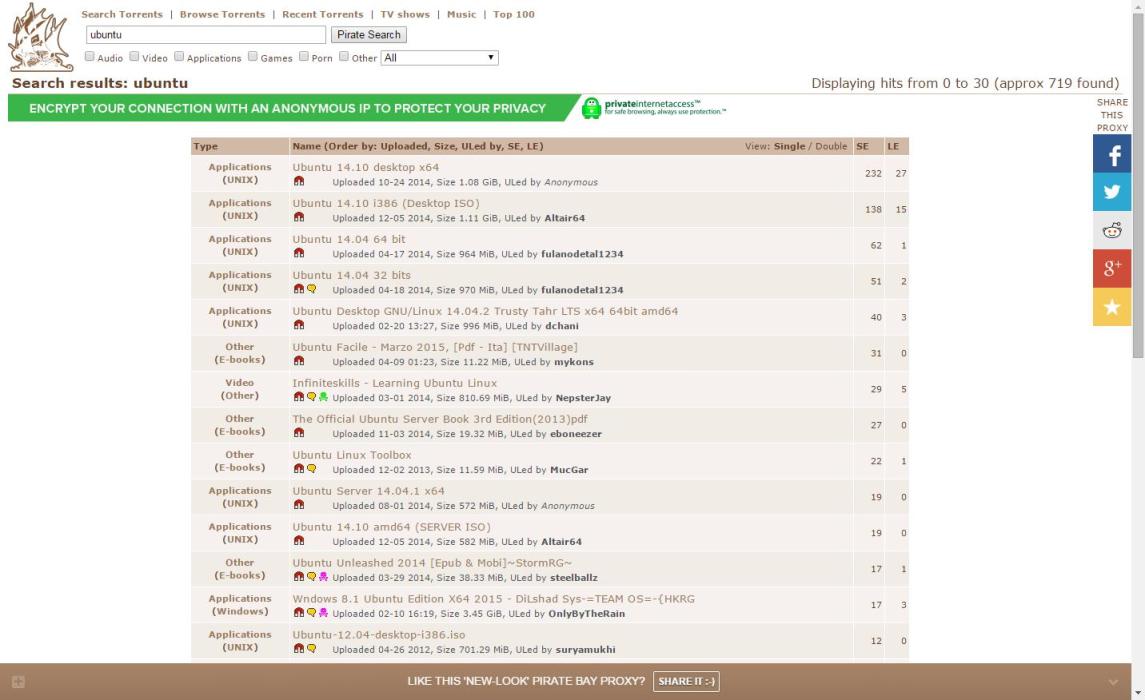Click pink trusted skull for Ubuntu Unleashed 2014

(x=323, y=577)
